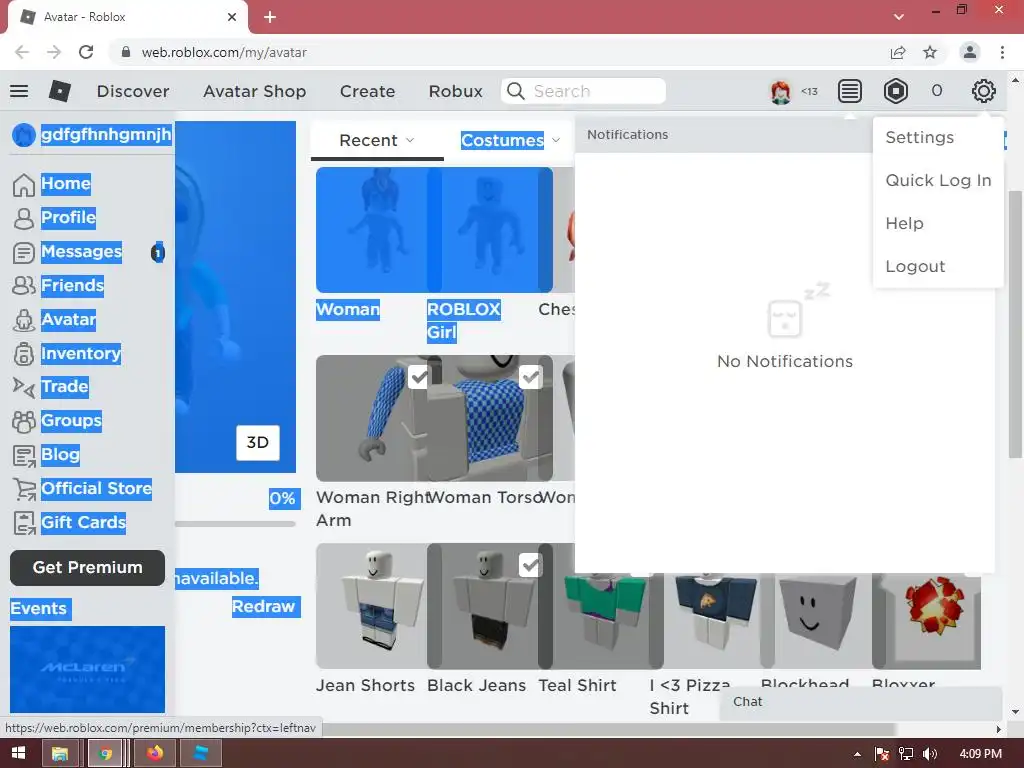Open the Windows Start menu

18,753
